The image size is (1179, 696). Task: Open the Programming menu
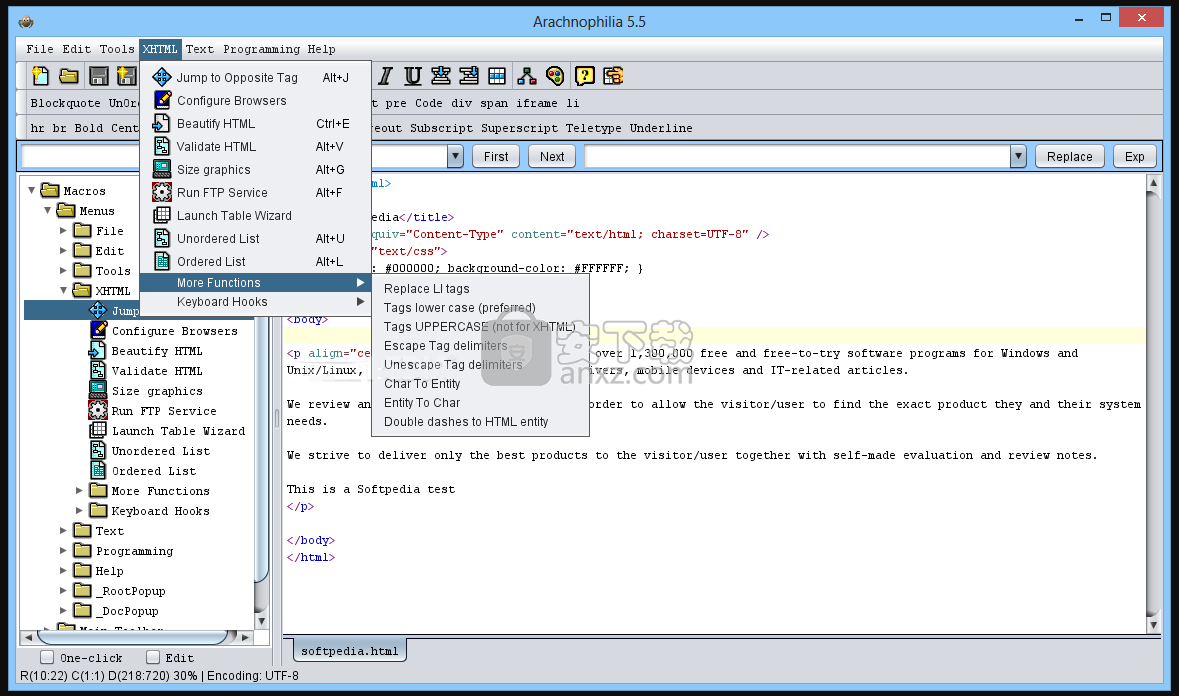(x=262, y=49)
